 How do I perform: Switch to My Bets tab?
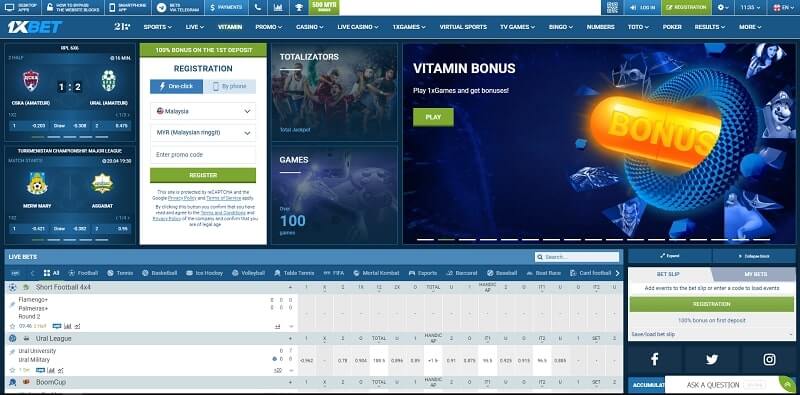click(755, 274)
